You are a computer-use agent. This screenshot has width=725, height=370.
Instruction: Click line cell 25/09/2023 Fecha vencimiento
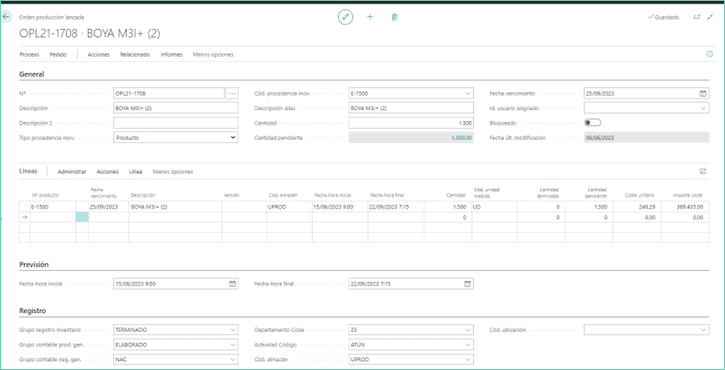[x=109, y=207]
